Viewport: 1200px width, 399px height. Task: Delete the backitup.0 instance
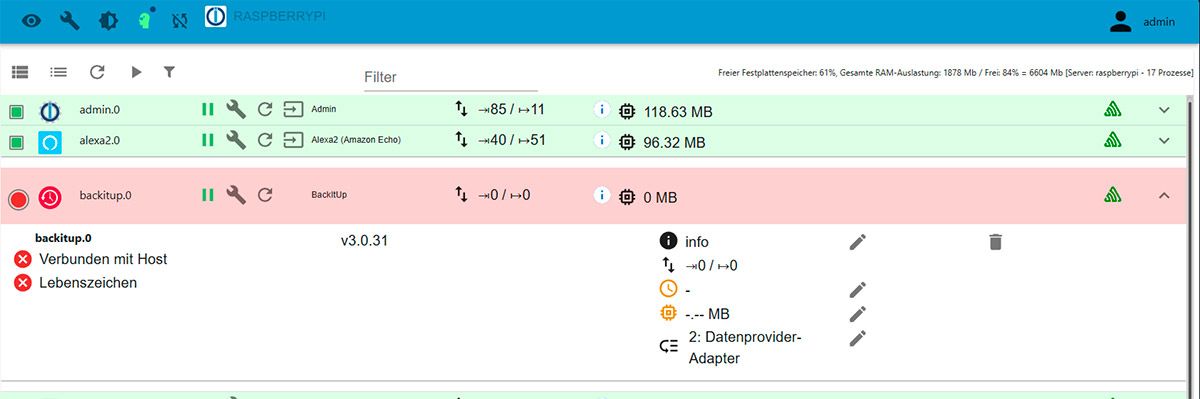995,241
